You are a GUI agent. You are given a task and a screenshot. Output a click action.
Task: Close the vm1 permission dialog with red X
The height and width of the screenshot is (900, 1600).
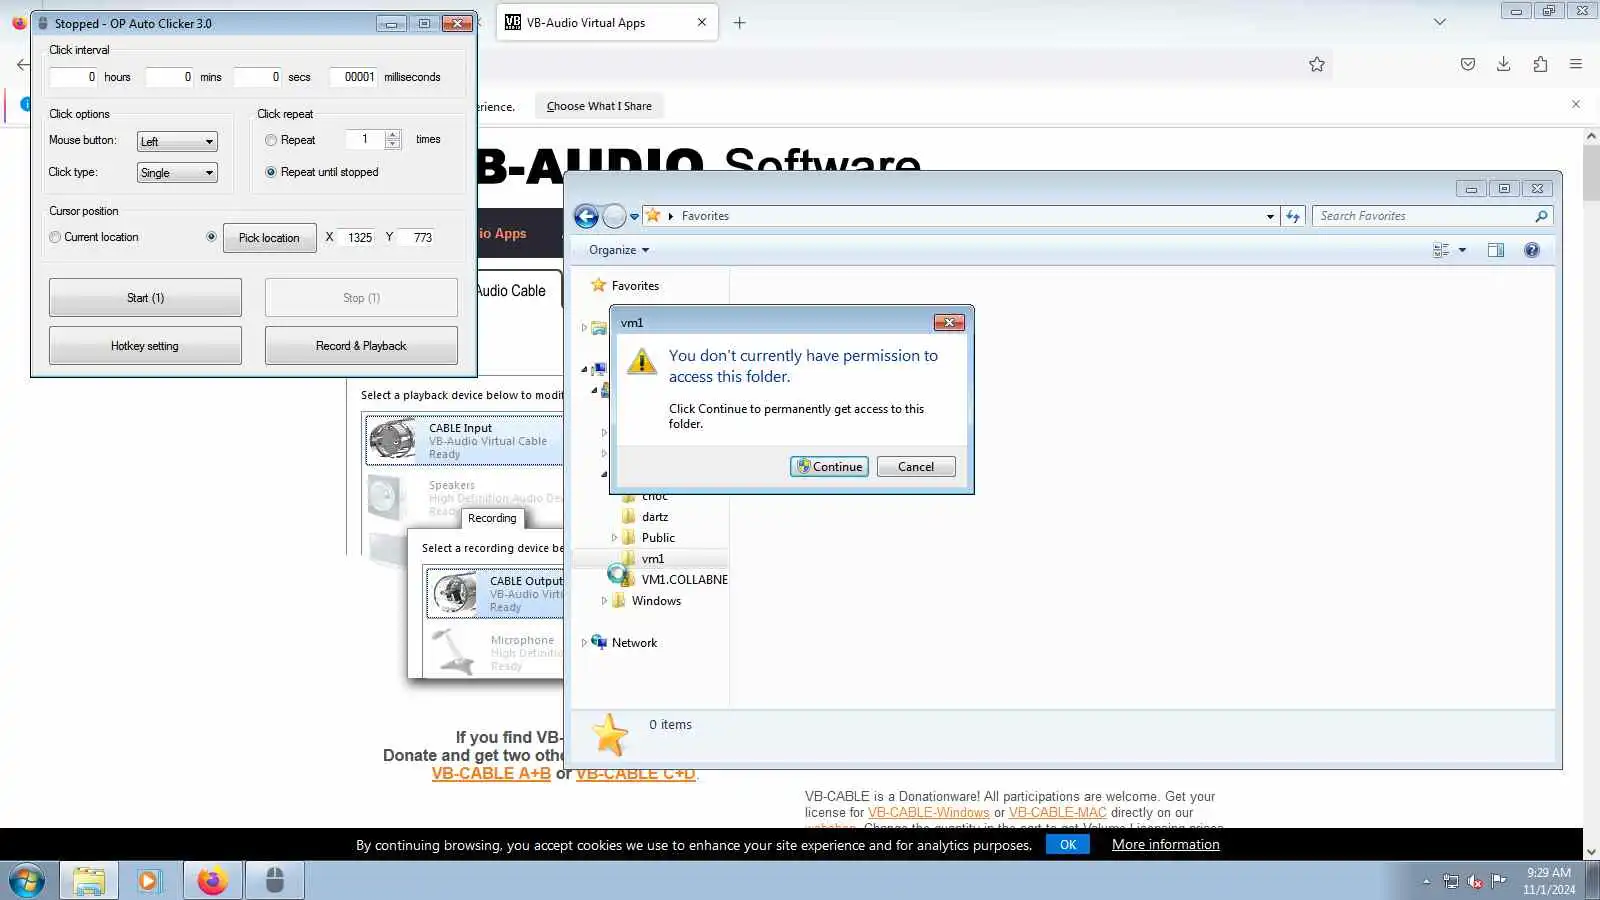(949, 322)
